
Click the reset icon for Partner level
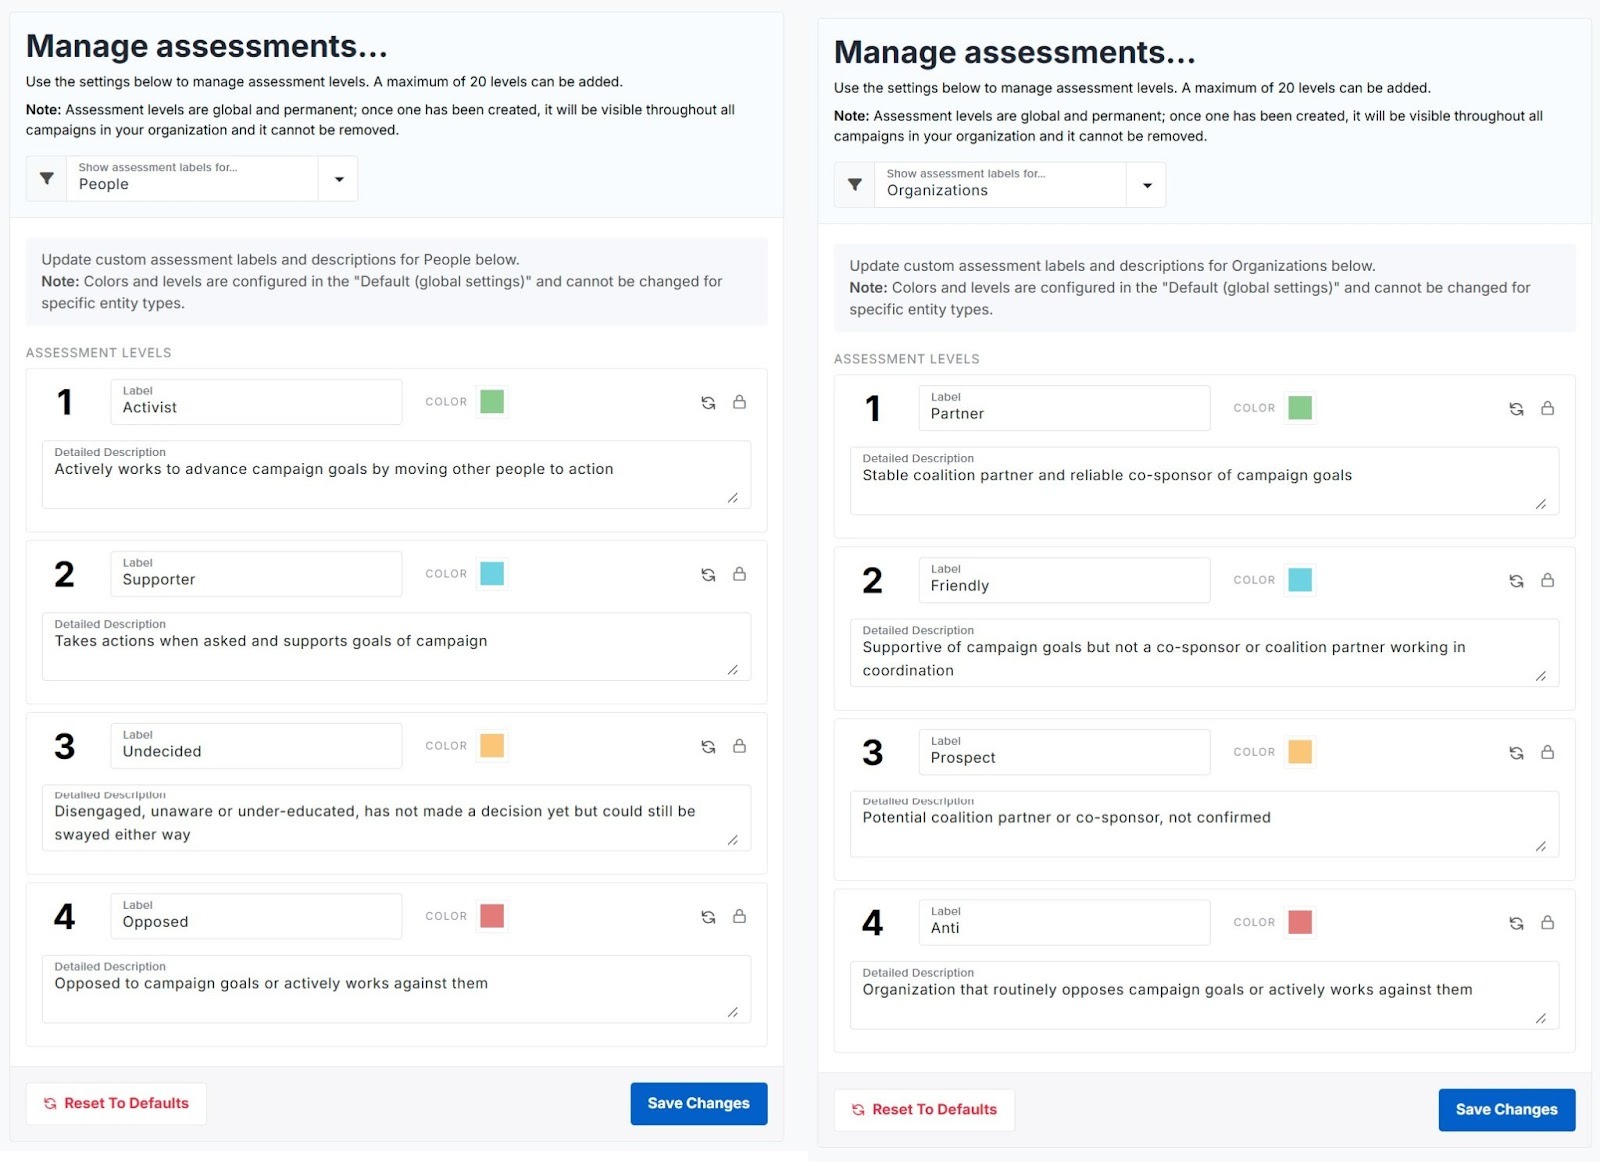pos(1516,408)
